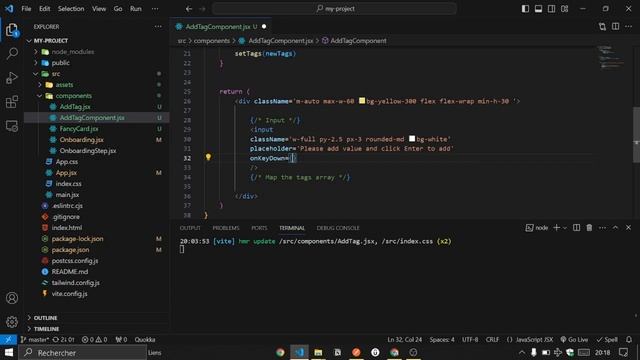Open the Extensions view
This screenshot has height=360, width=640.
point(12,102)
